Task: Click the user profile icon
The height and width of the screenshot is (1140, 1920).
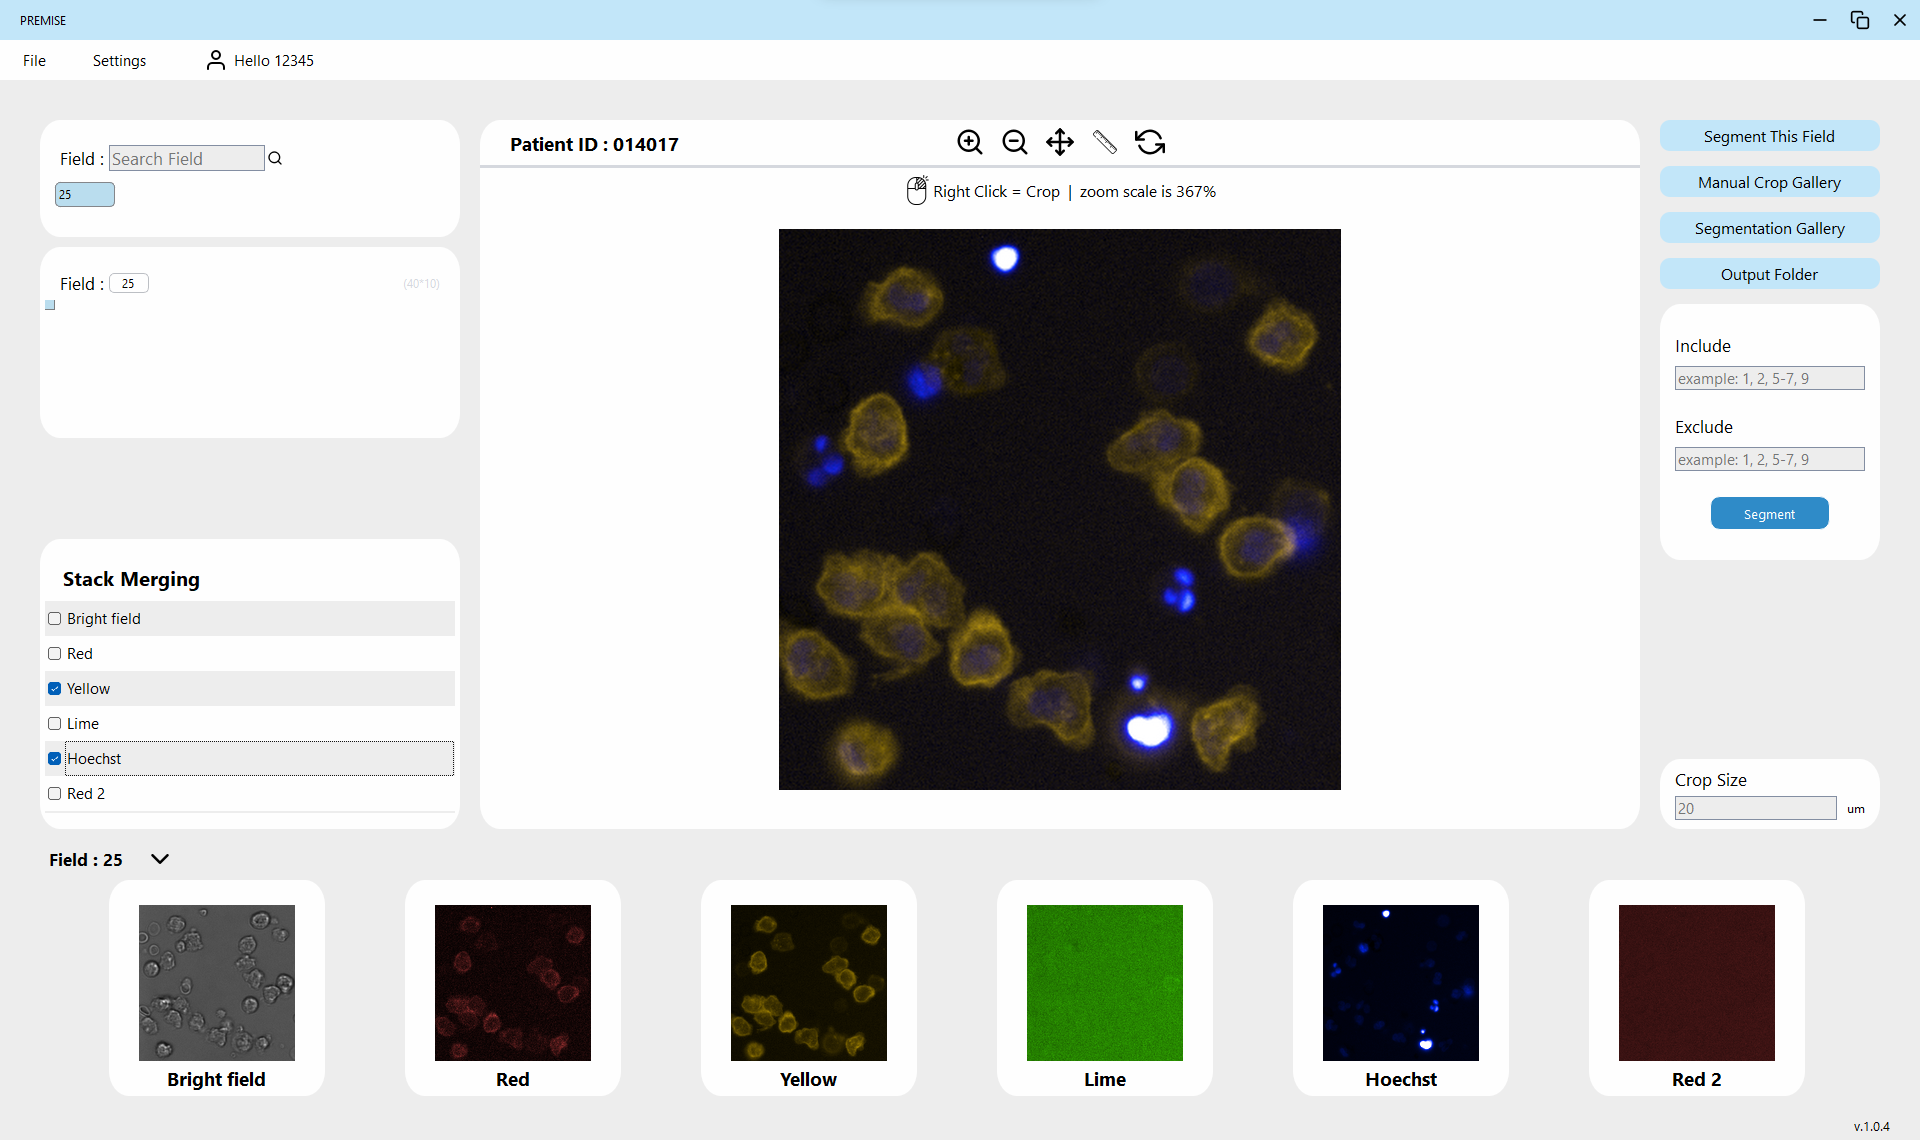Action: tap(215, 60)
